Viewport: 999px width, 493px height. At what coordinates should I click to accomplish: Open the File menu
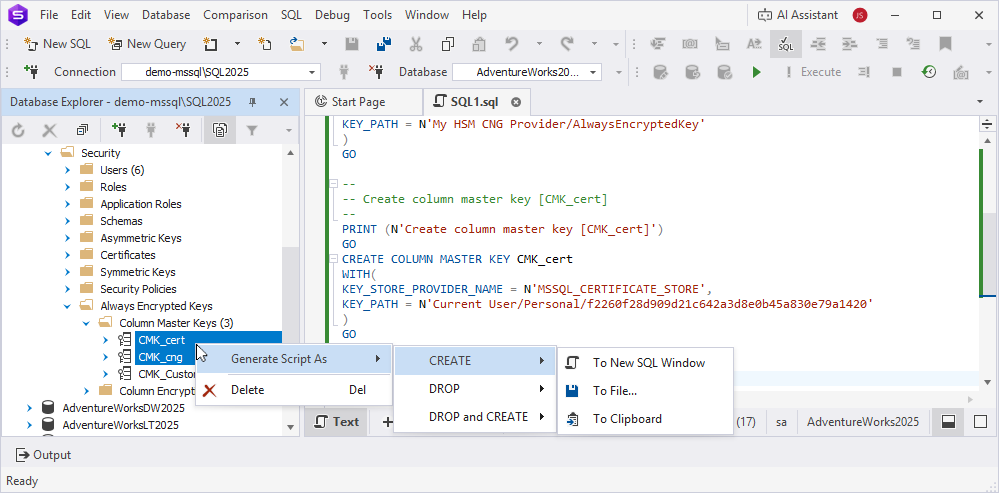pyautogui.click(x=49, y=15)
